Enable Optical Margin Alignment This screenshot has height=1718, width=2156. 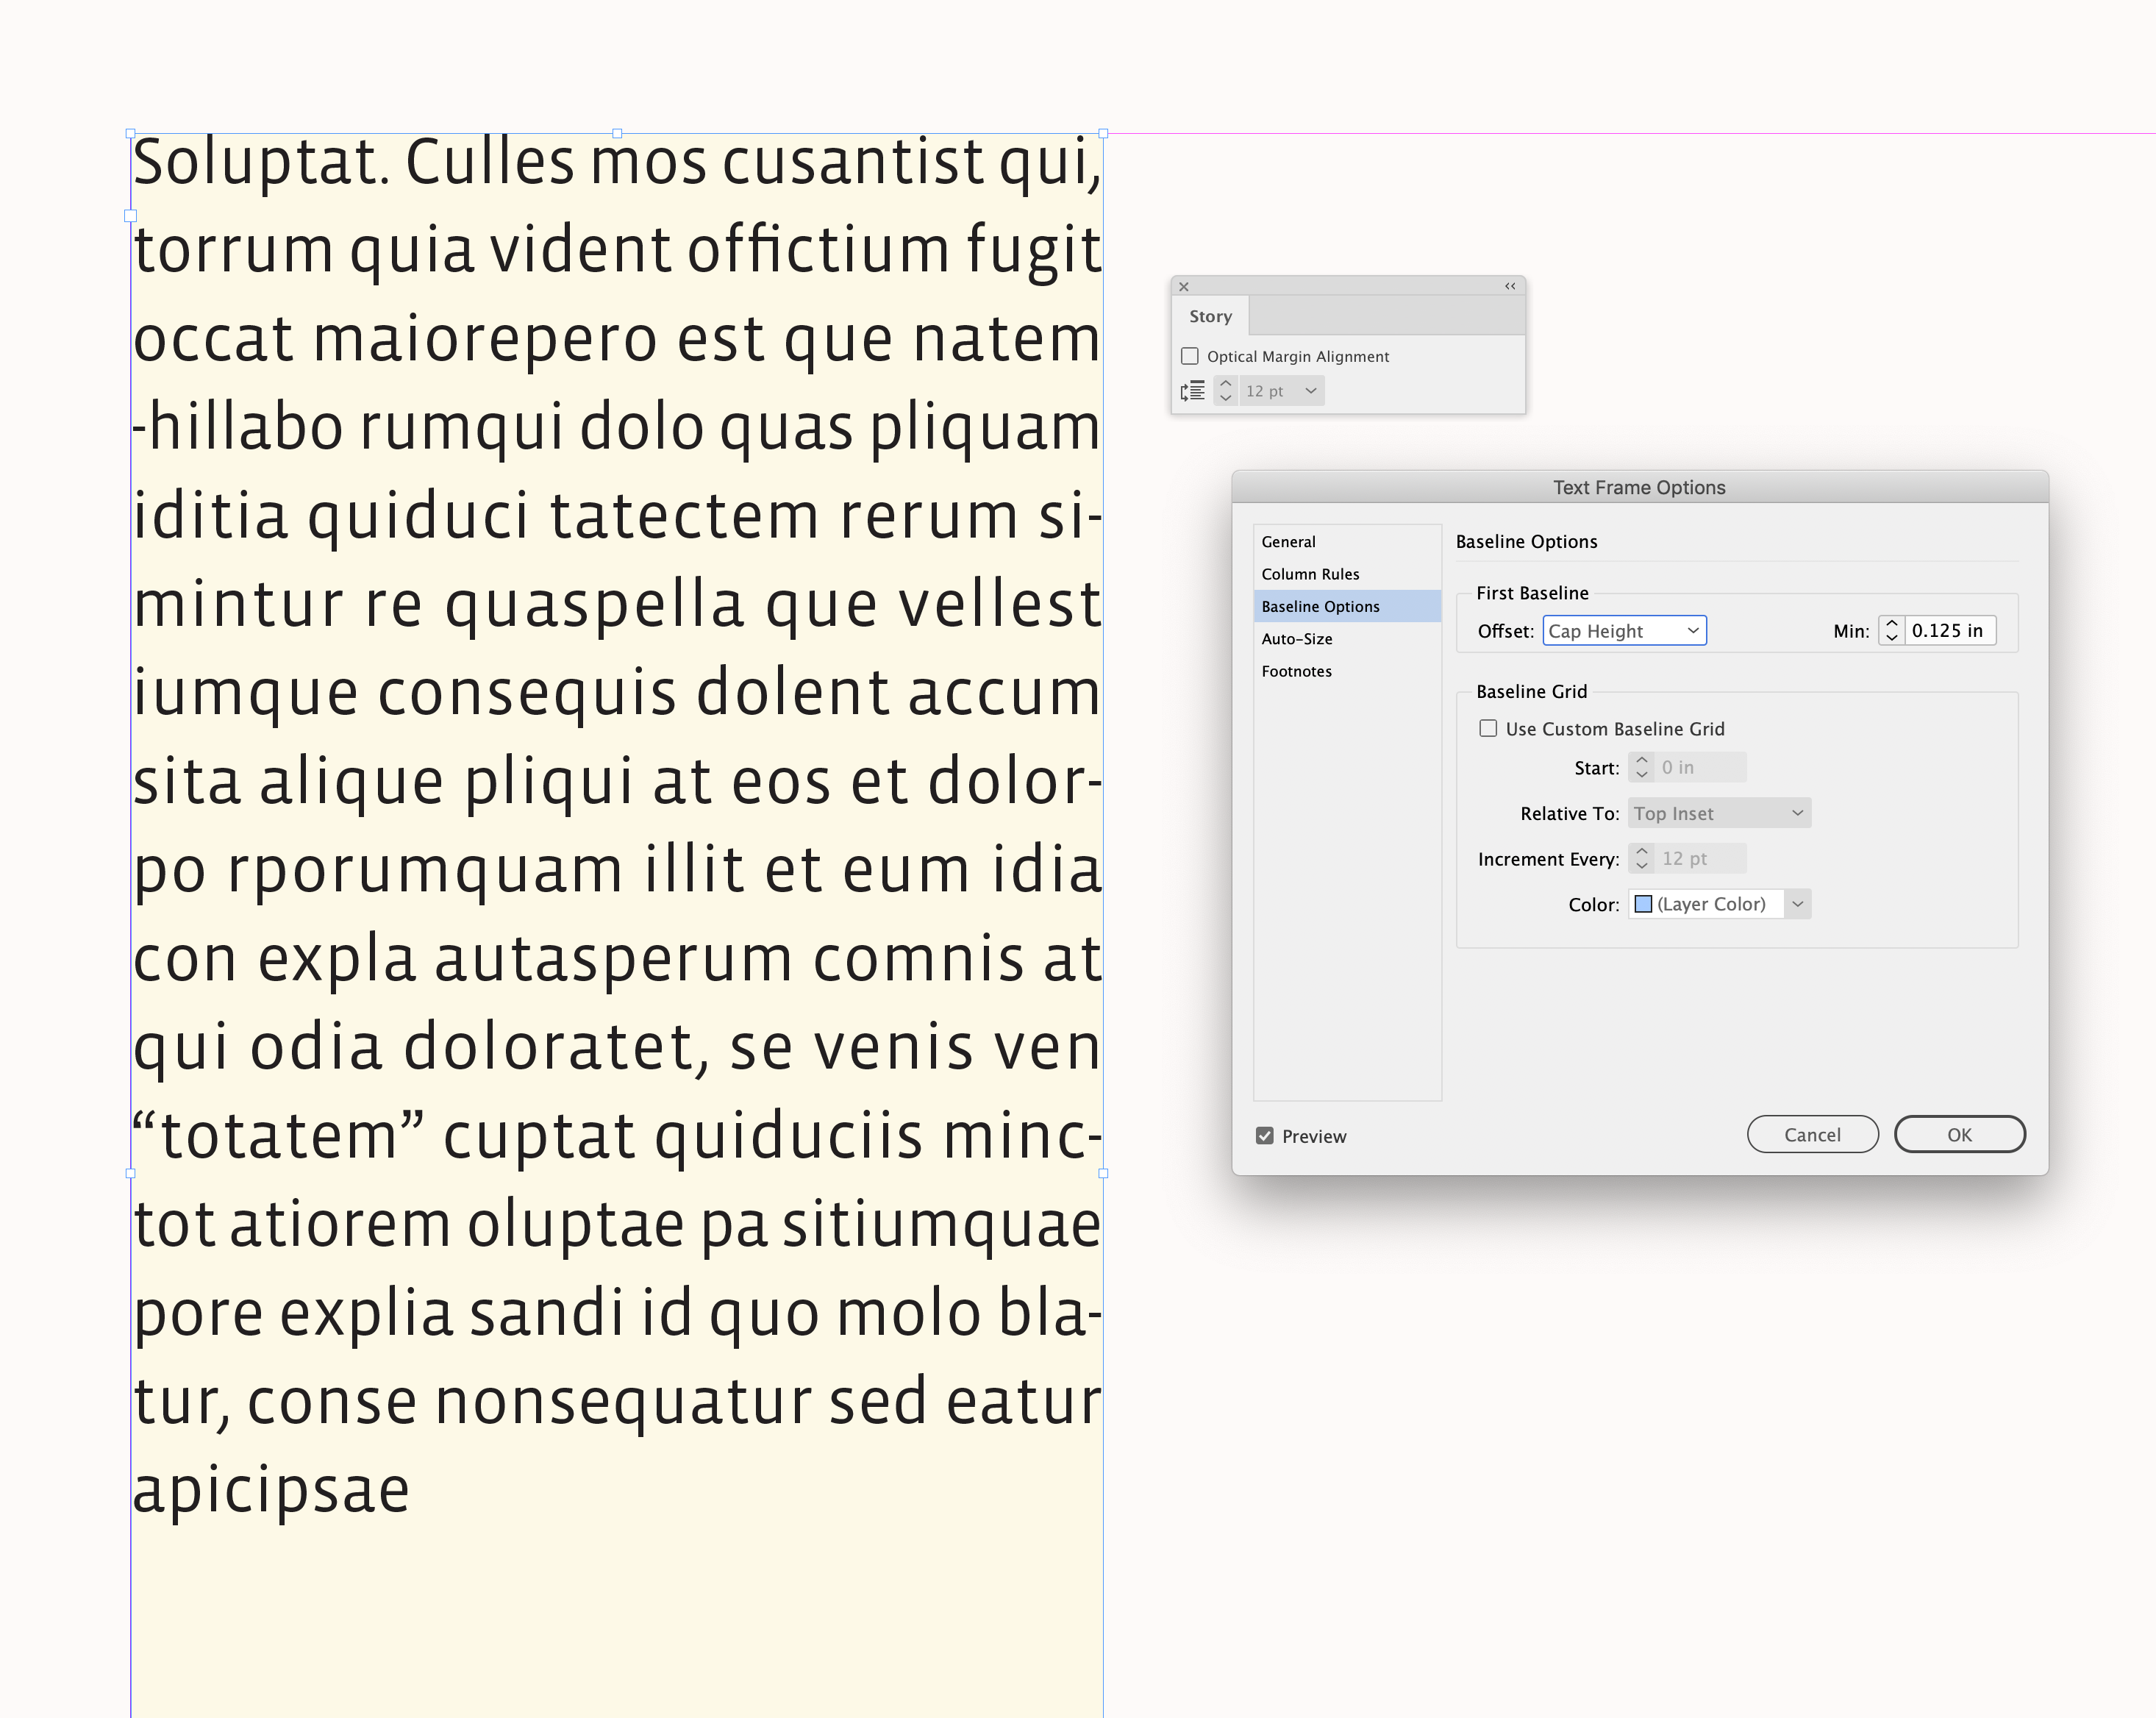click(1189, 356)
